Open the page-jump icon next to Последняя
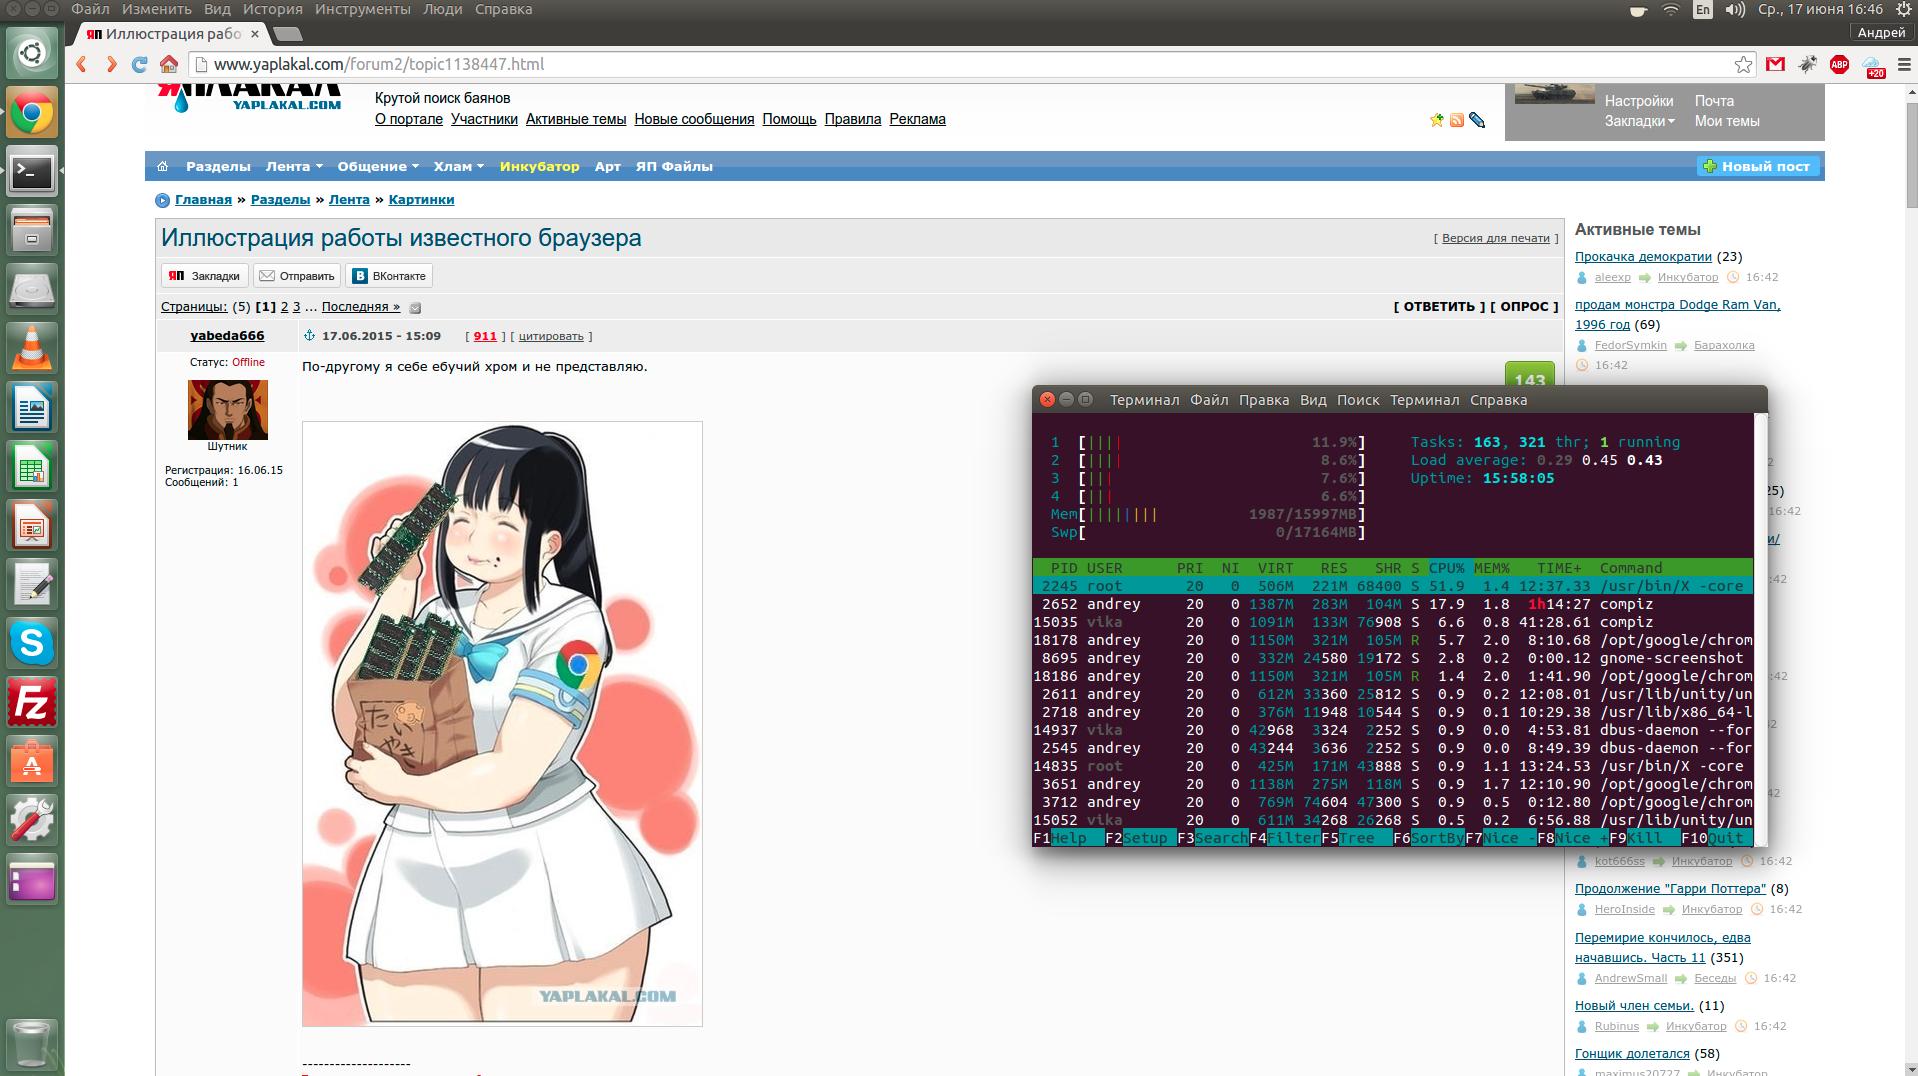 415,308
